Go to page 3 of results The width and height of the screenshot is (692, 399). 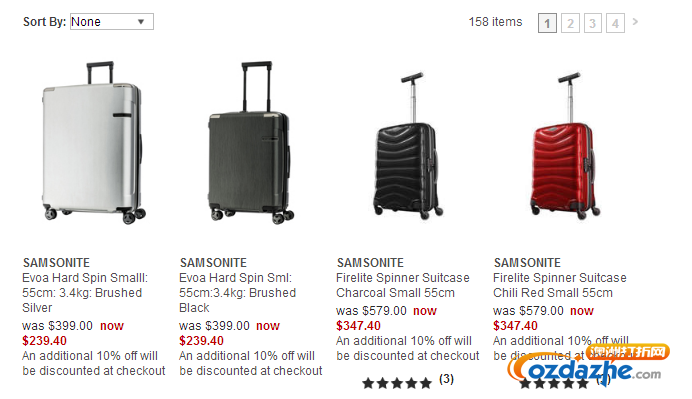point(593,23)
